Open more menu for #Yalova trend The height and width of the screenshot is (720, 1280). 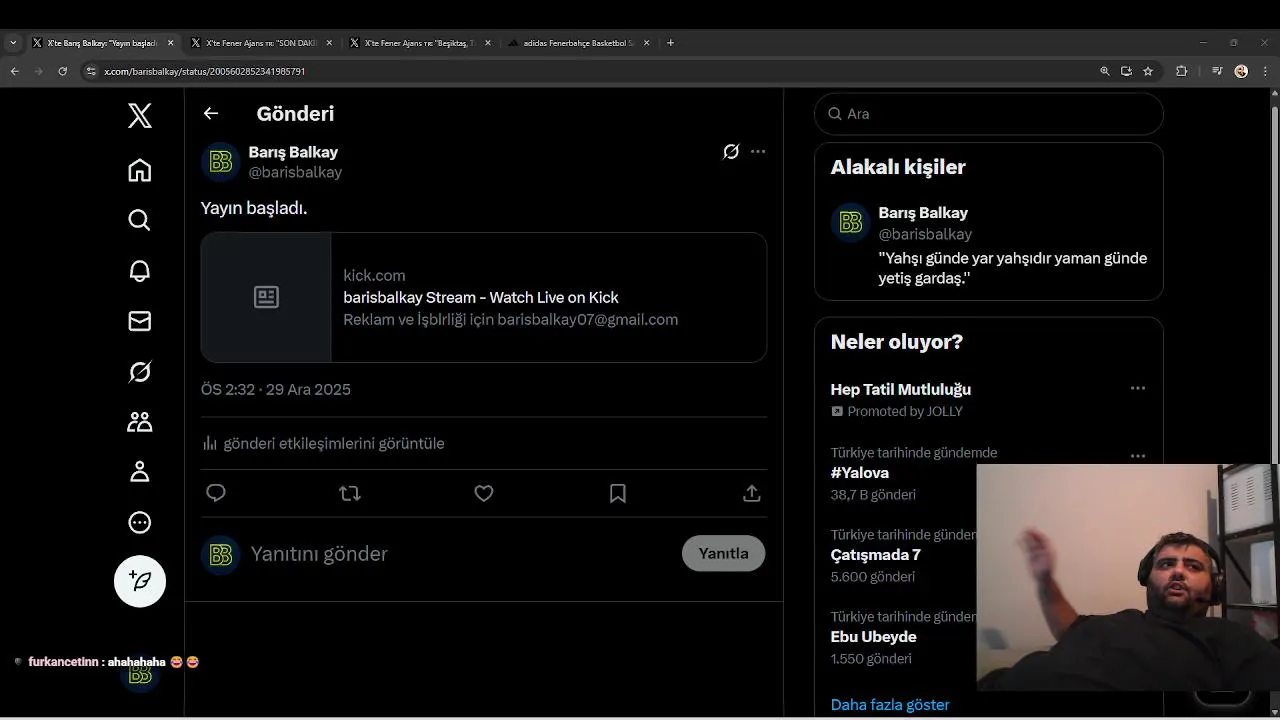[x=1138, y=456]
